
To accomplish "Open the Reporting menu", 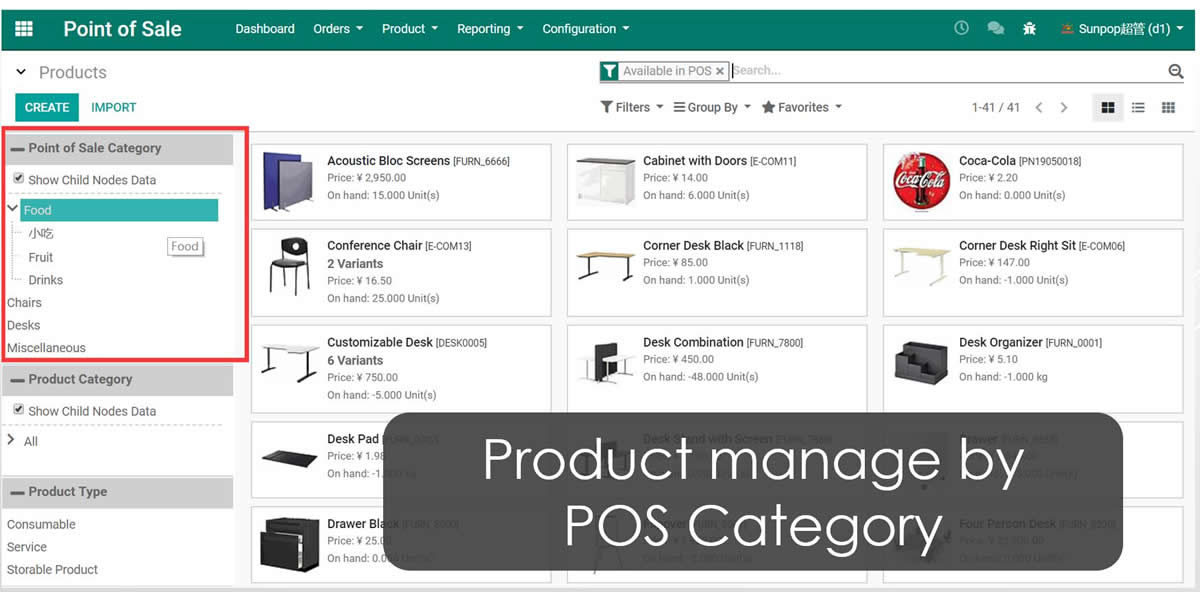I will [489, 29].
